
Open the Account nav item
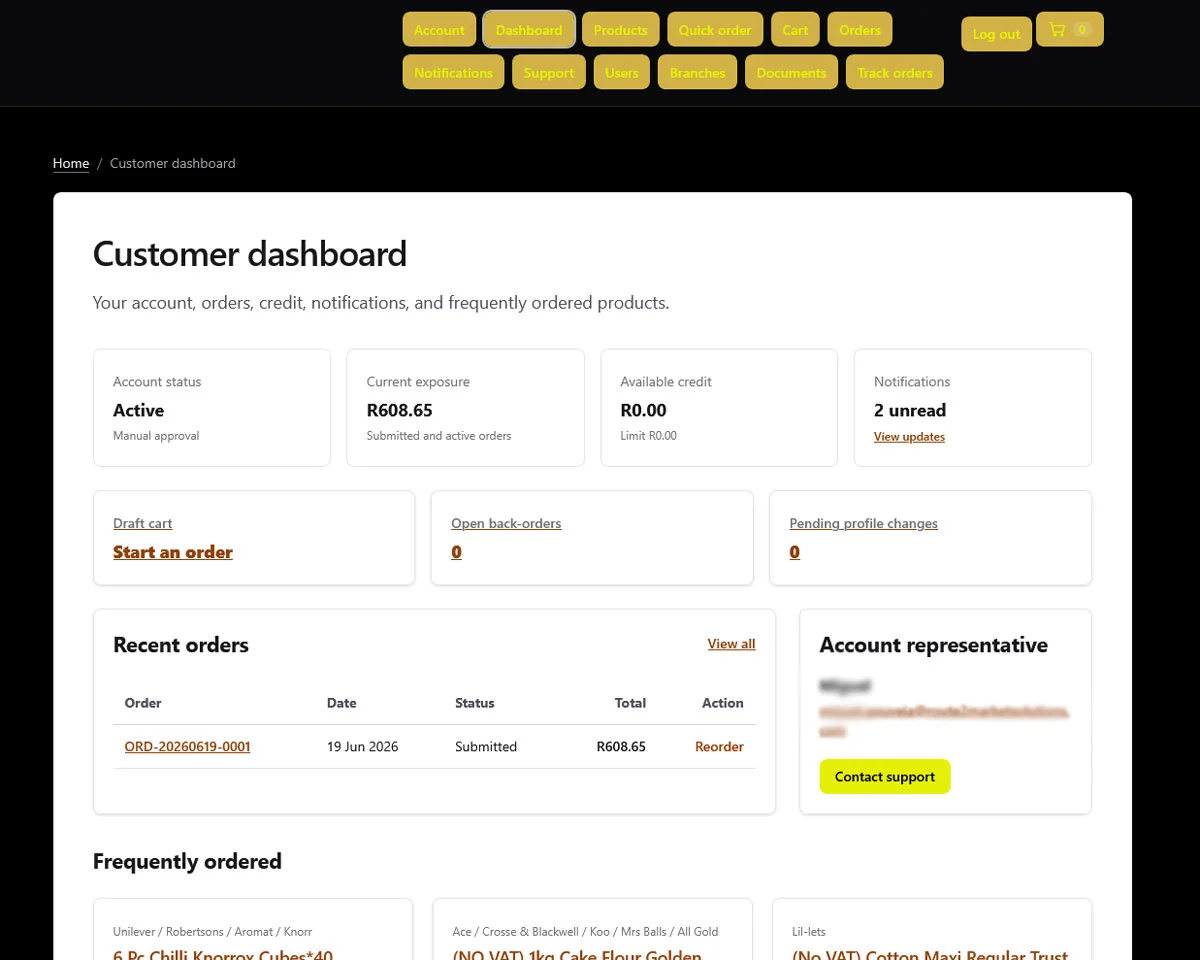click(x=439, y=30)
